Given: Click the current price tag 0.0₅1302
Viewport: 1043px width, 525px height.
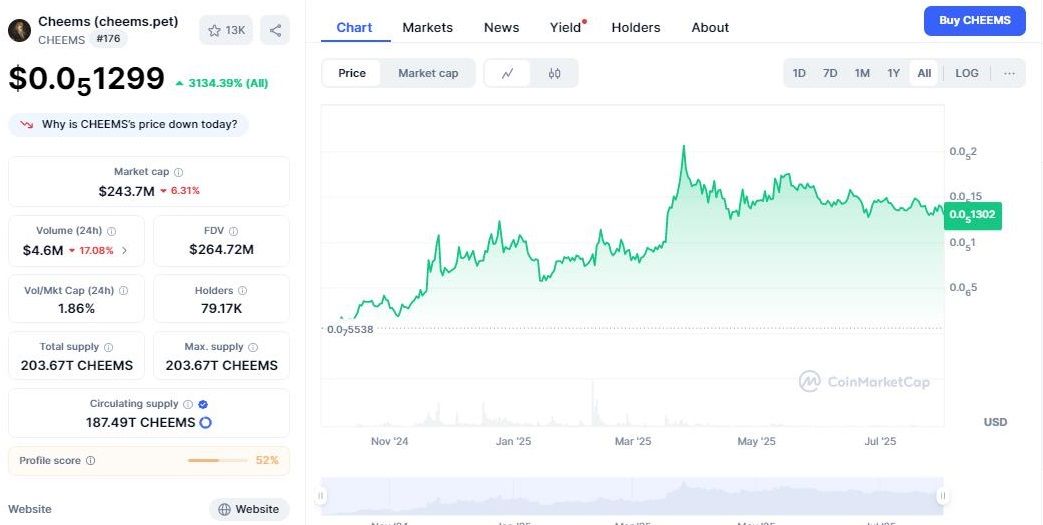Looking at the screenshot, I should coord(972,216).
